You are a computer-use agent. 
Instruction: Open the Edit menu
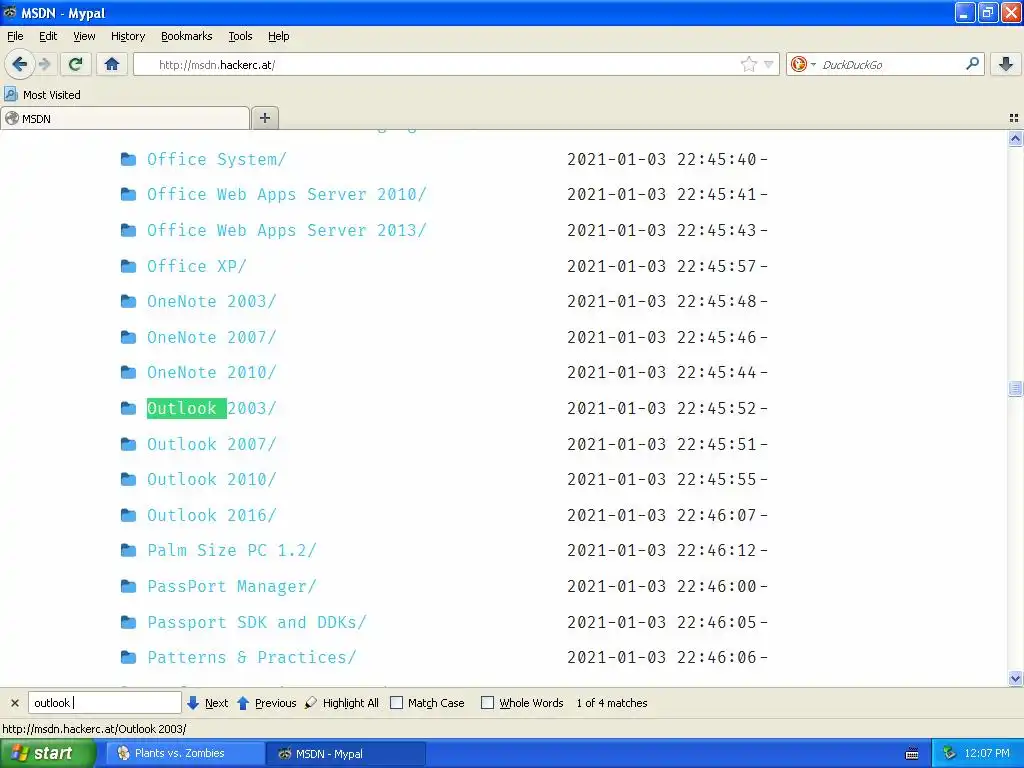point(48,36)
